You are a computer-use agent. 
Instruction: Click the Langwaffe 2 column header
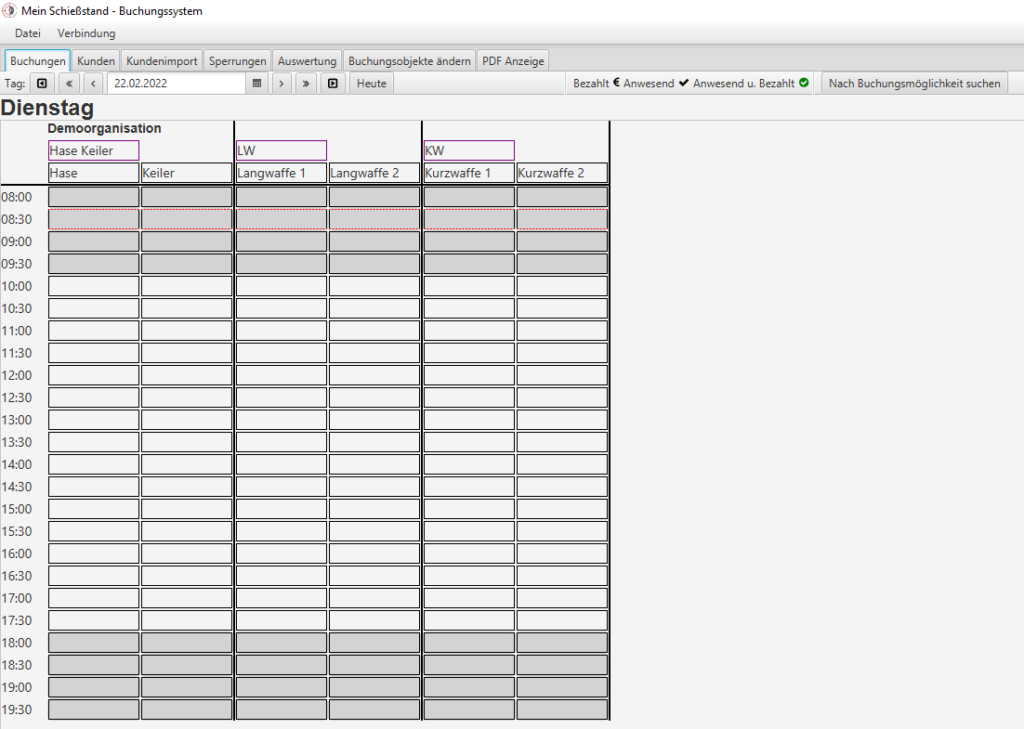[x=374, y=173]
